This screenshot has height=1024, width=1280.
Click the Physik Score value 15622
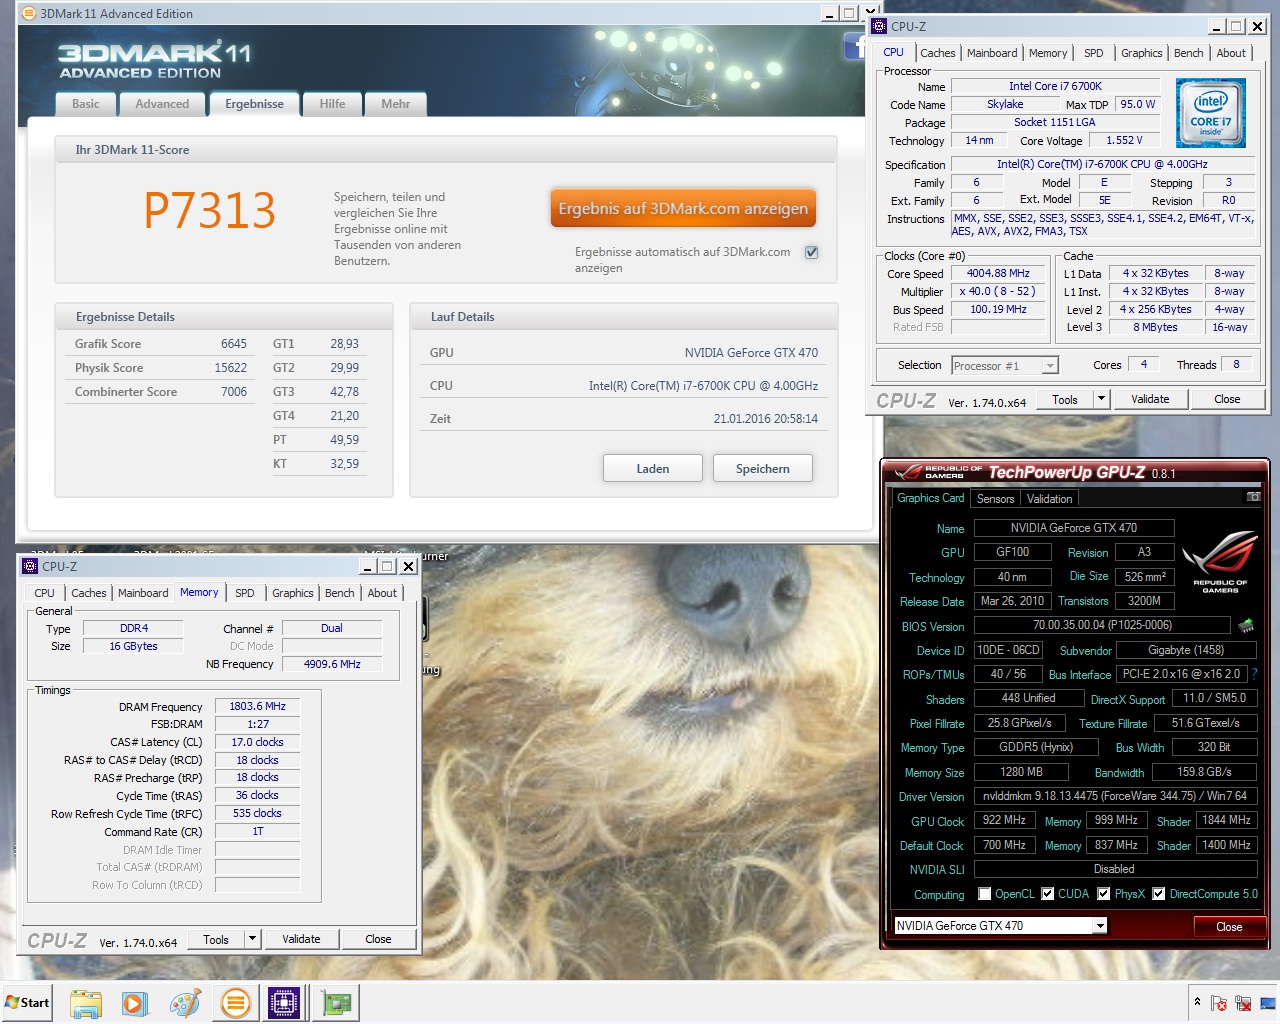[x=231, y=368]
